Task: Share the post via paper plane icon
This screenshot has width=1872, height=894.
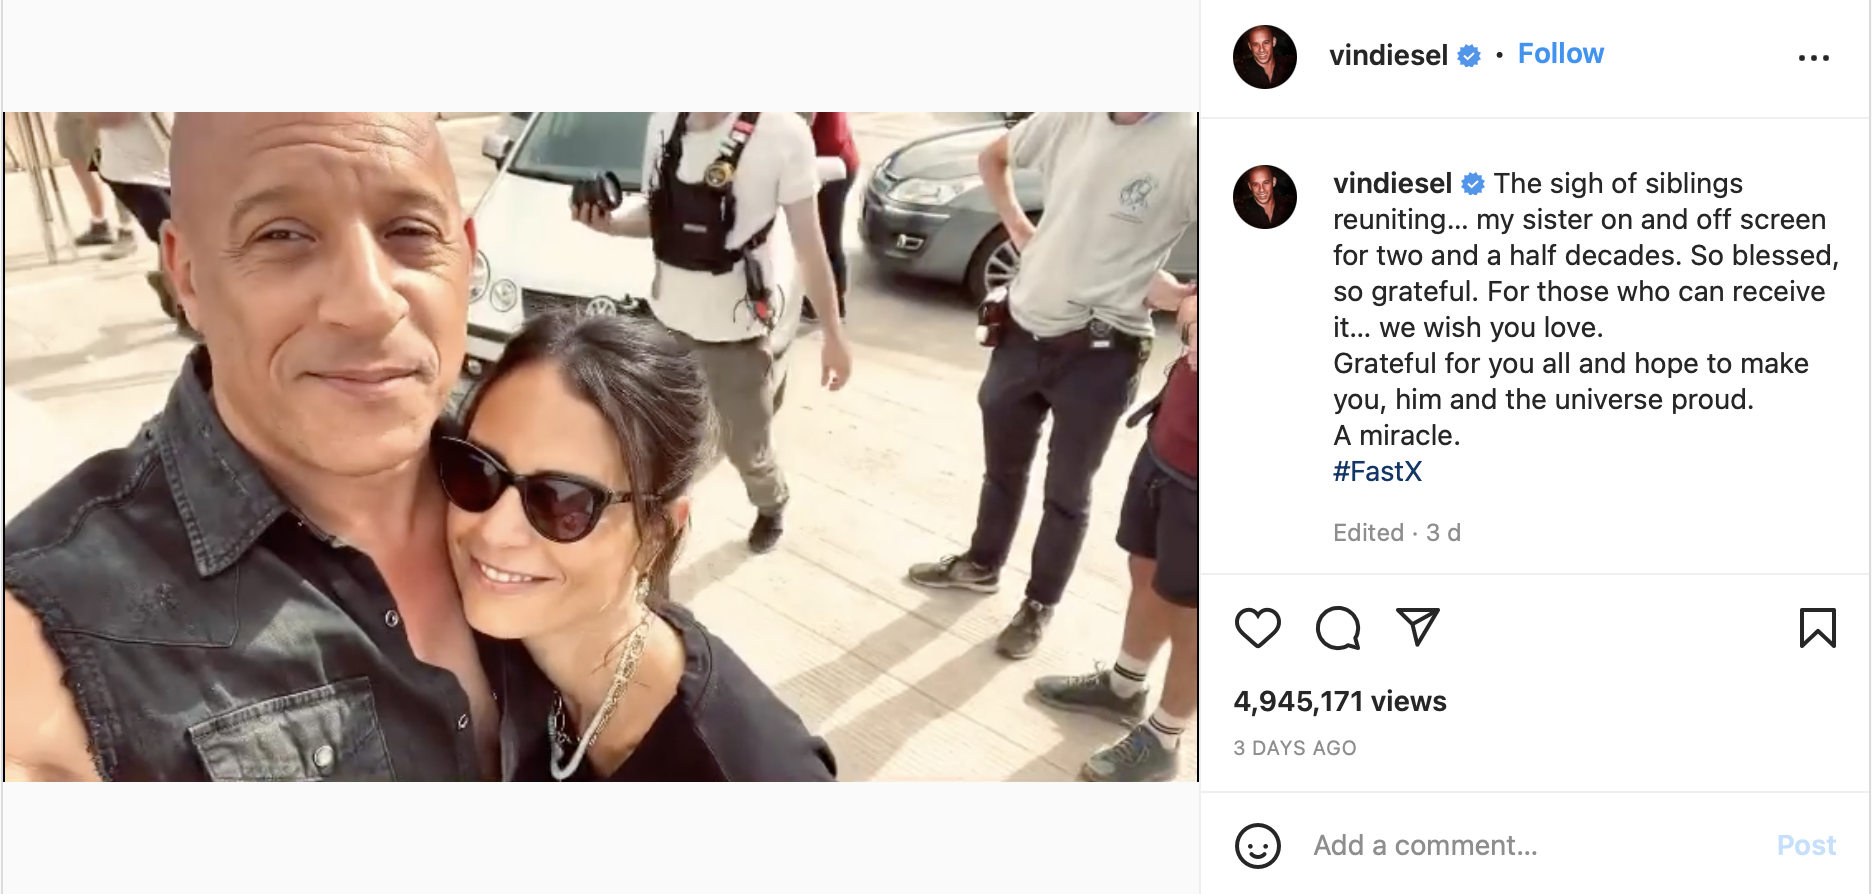Action: coord(1417,627)
